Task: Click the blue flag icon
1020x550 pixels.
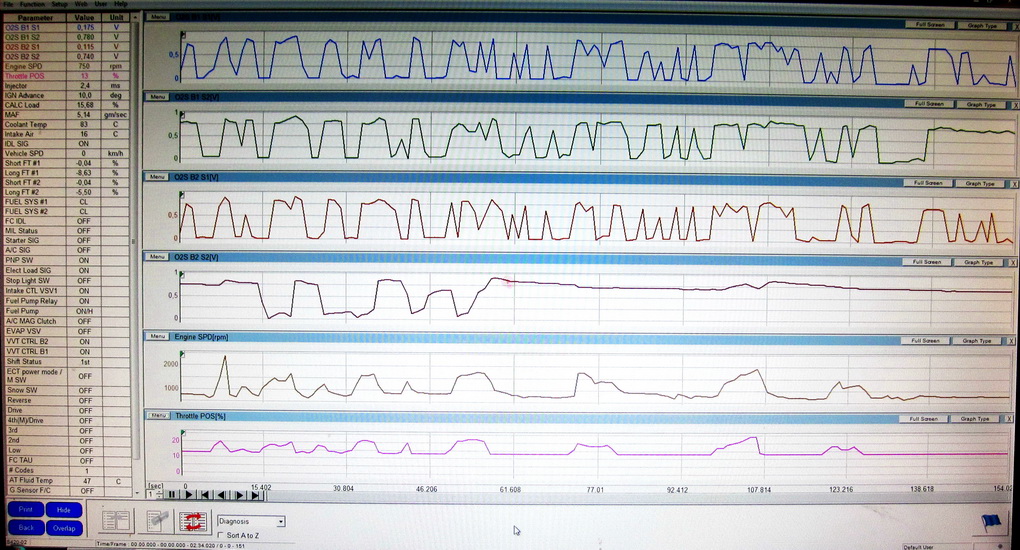Action: point(993,524)
